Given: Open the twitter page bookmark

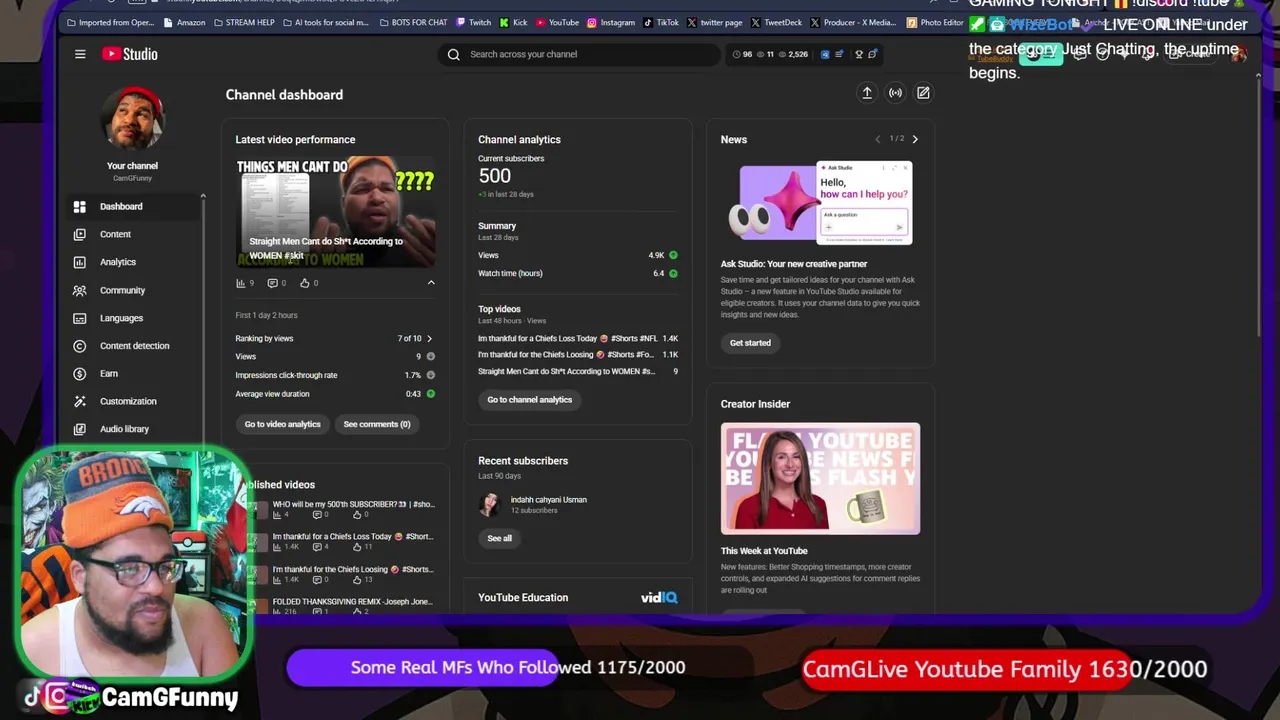Looking at the screenshot, I should tap(714, 22).
